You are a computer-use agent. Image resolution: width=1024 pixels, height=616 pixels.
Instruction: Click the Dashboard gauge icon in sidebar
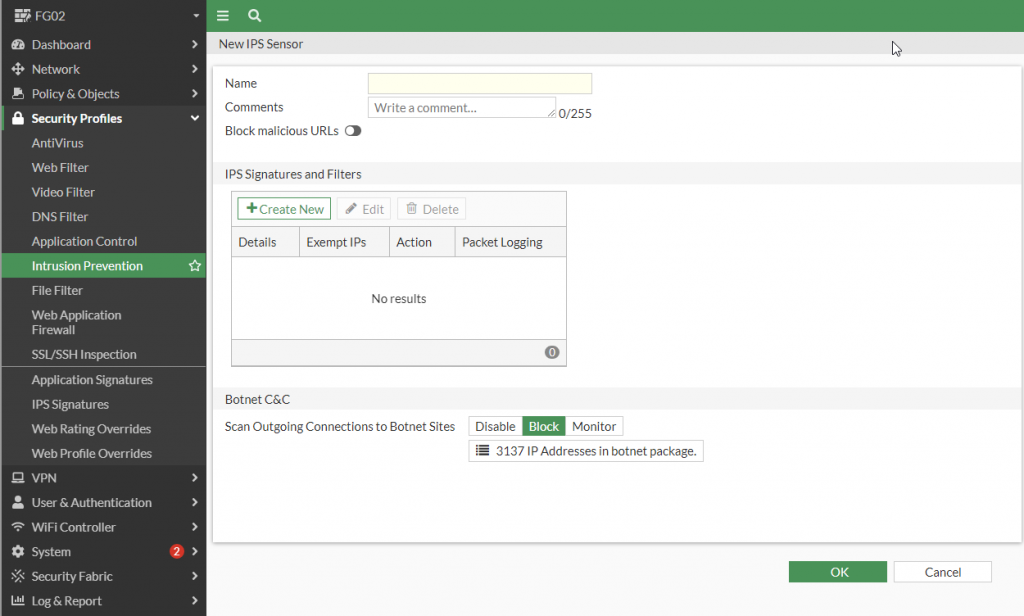tap(18, 45)
